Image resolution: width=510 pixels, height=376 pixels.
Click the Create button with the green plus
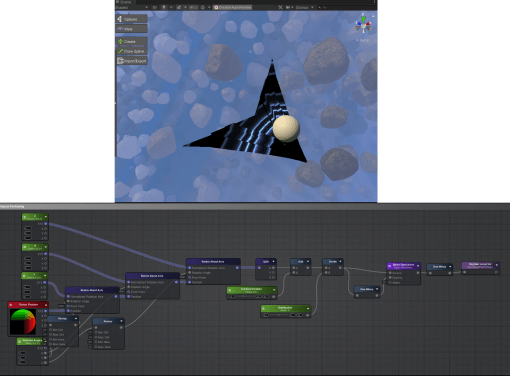(x=132, y=41)
